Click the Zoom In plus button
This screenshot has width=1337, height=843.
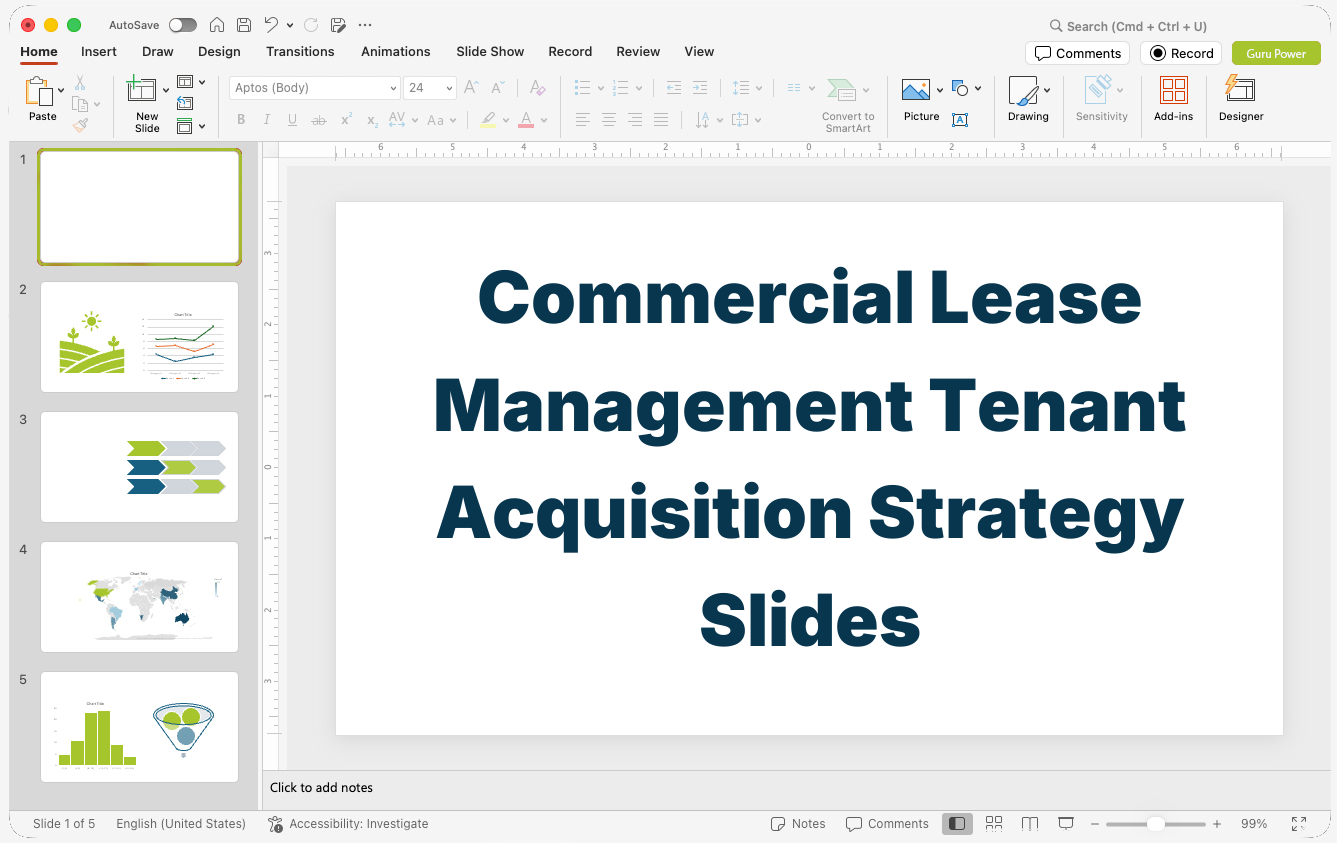(1217, 824)
